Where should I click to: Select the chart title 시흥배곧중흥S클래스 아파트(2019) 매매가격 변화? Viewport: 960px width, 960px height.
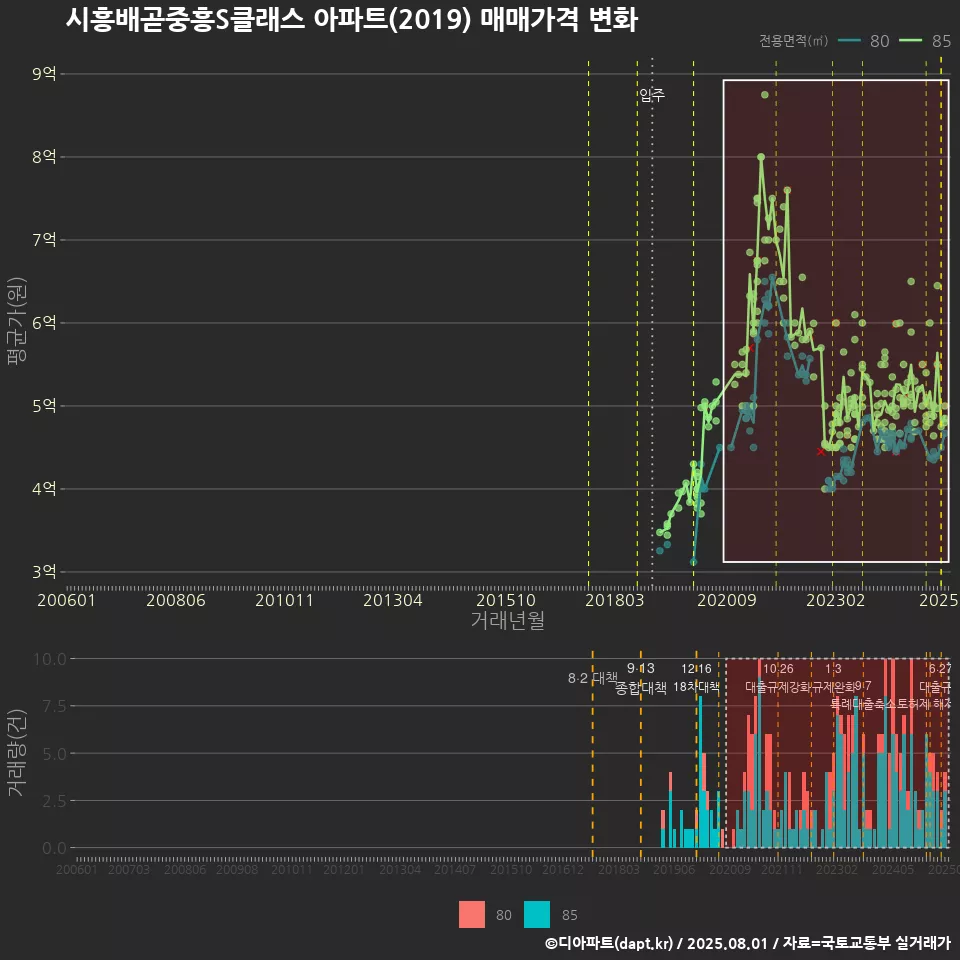tap(351, 20)
